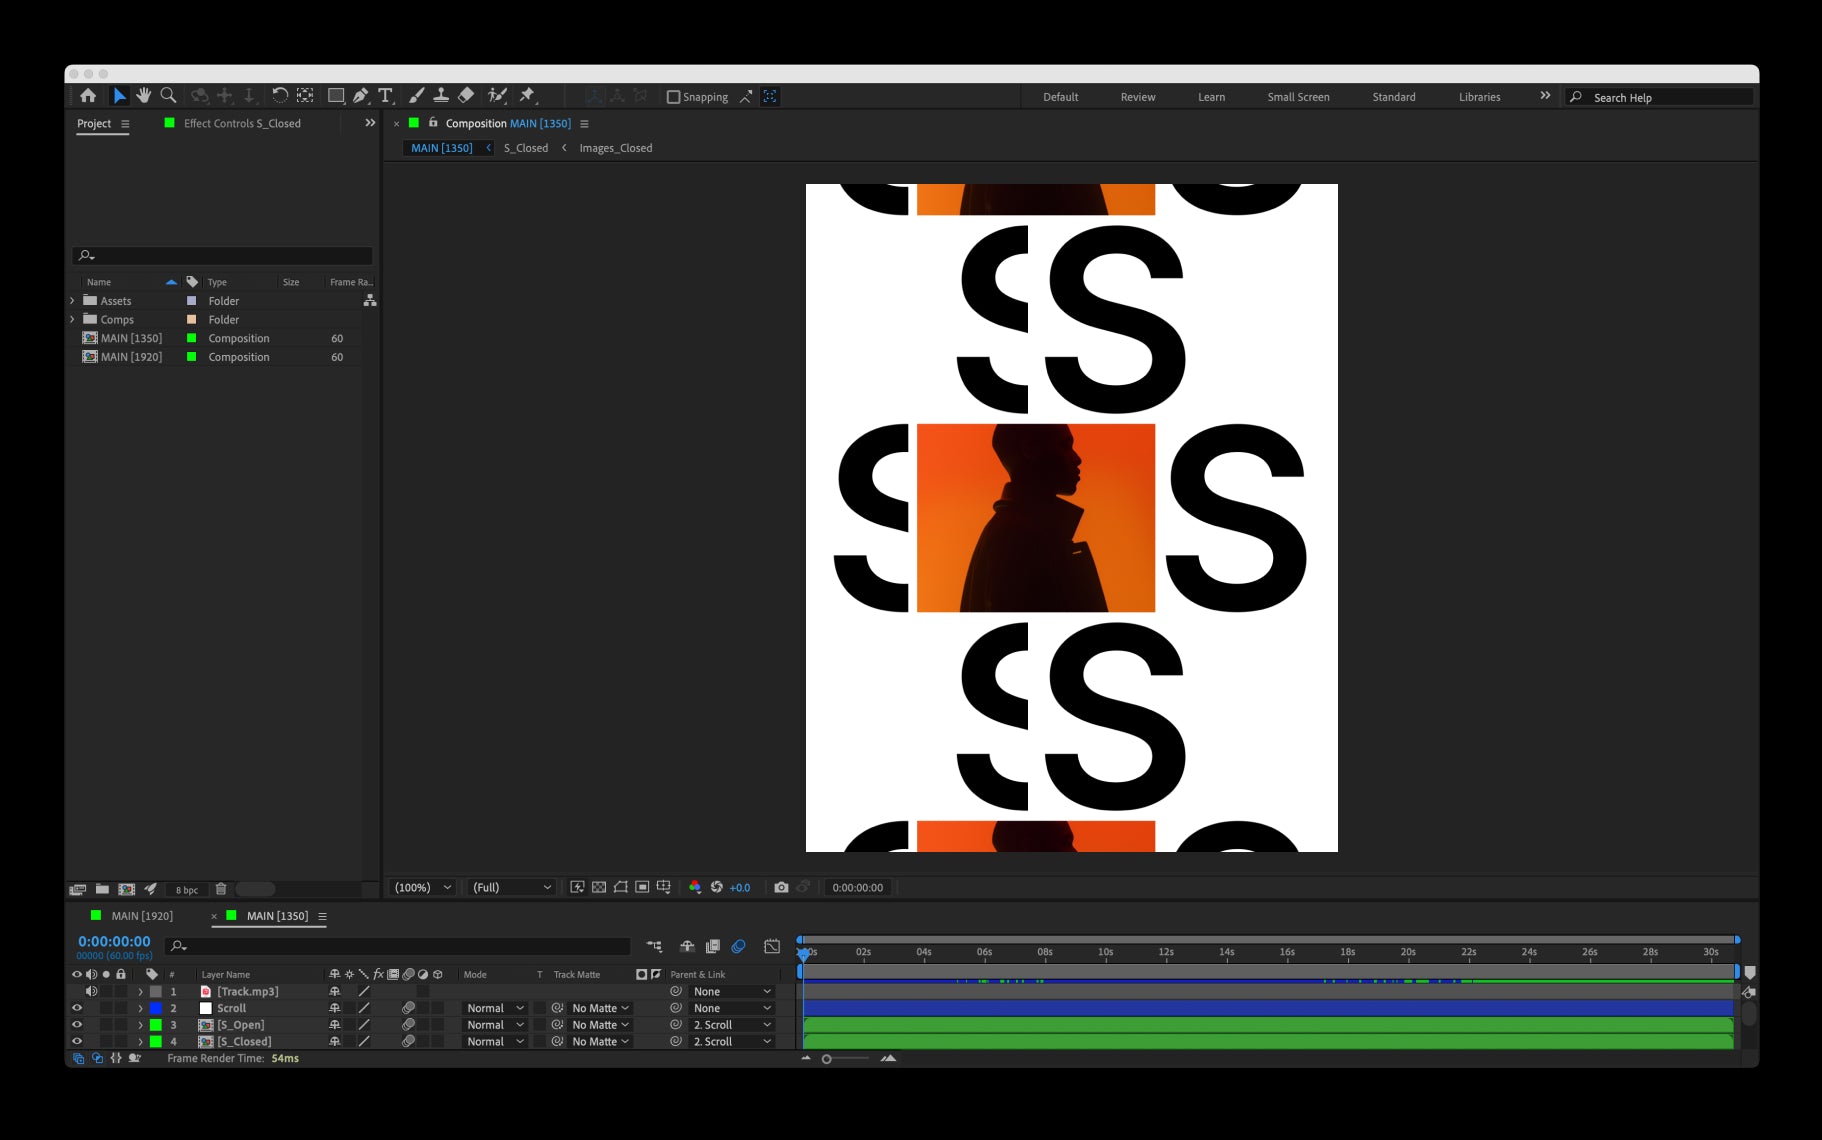
Task: Delete selected item with project trash icon
Action: click(x=221, y=889)
